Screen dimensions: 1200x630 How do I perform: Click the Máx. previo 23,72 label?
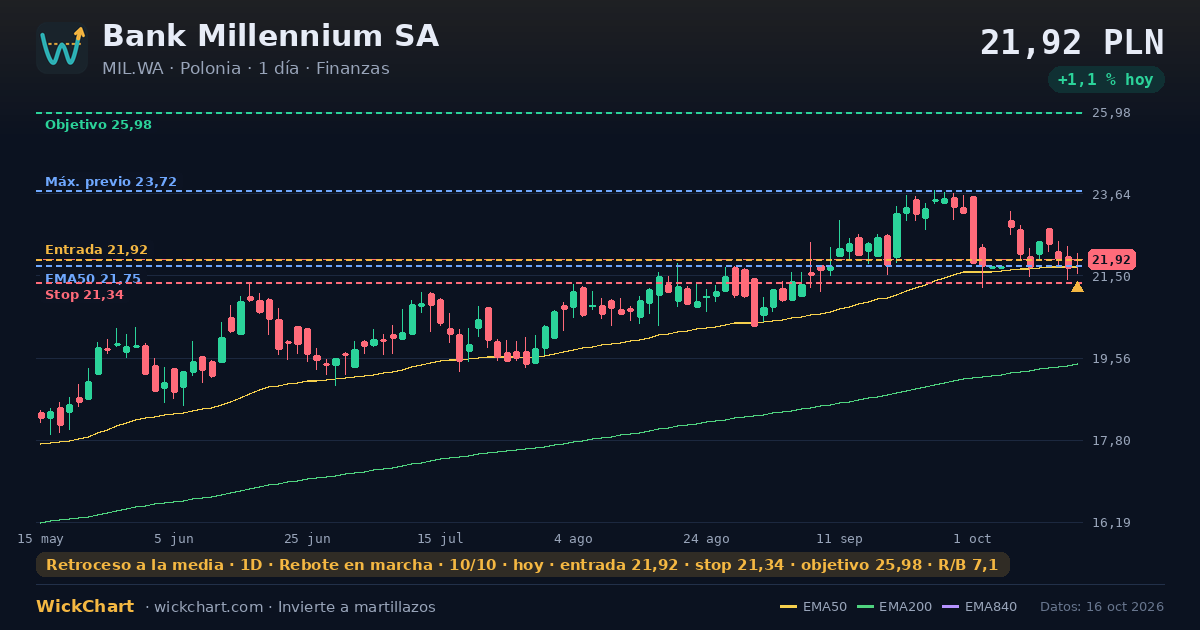pos(111,182)
